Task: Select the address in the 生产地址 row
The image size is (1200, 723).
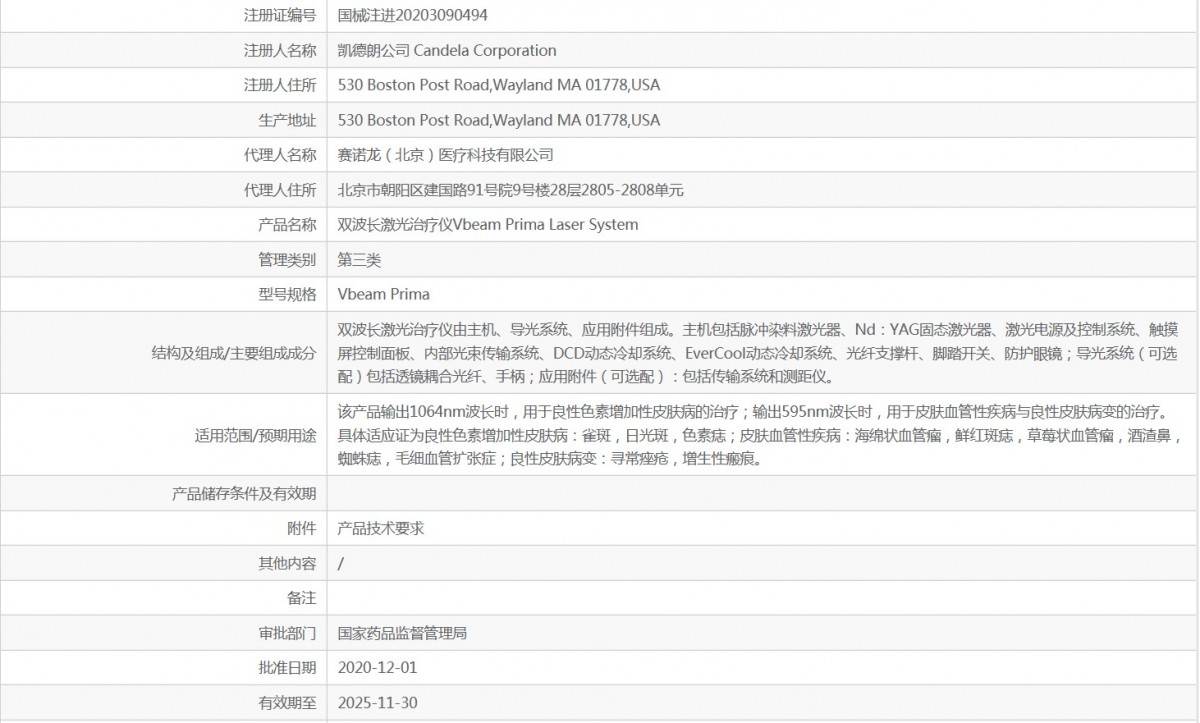Action: click(499, 120)
